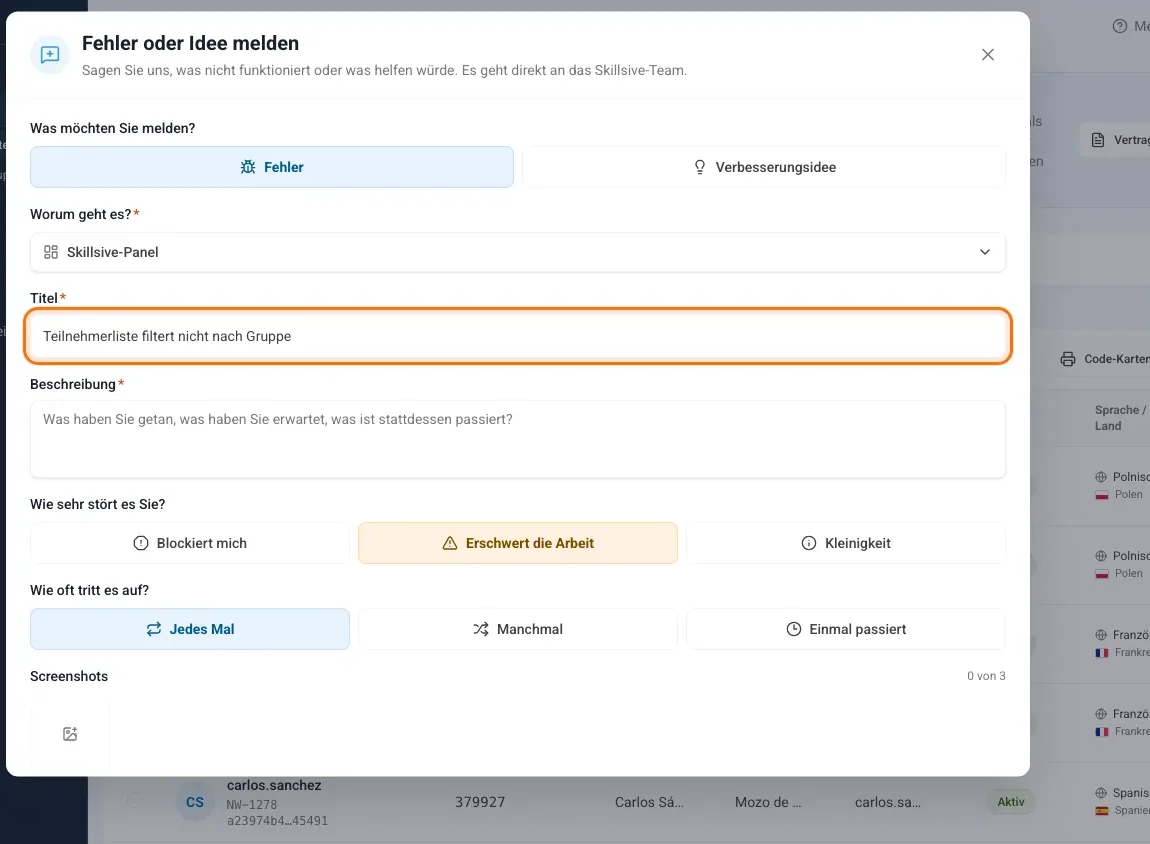This screenshot has height=844, width=1150.
Task: Select Jedes Mal frequency button
Action: [190, 629]
